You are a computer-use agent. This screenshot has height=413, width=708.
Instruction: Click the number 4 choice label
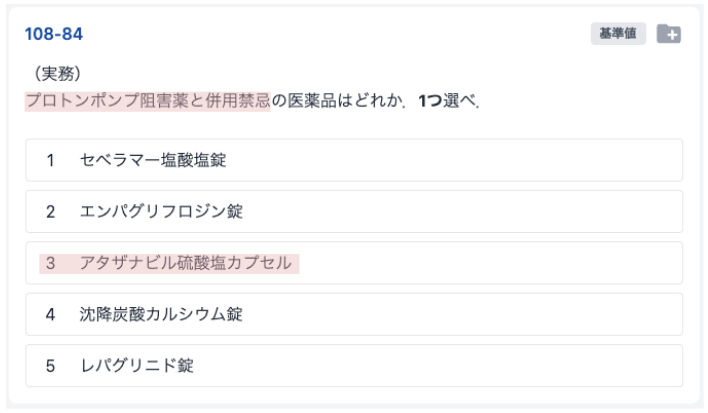(x=50, y=315)
